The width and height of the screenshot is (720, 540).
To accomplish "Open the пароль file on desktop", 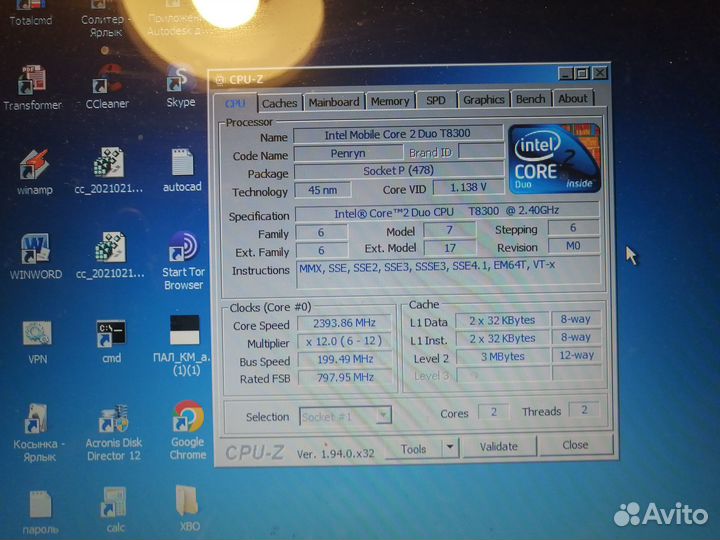I will coord(40,512).
